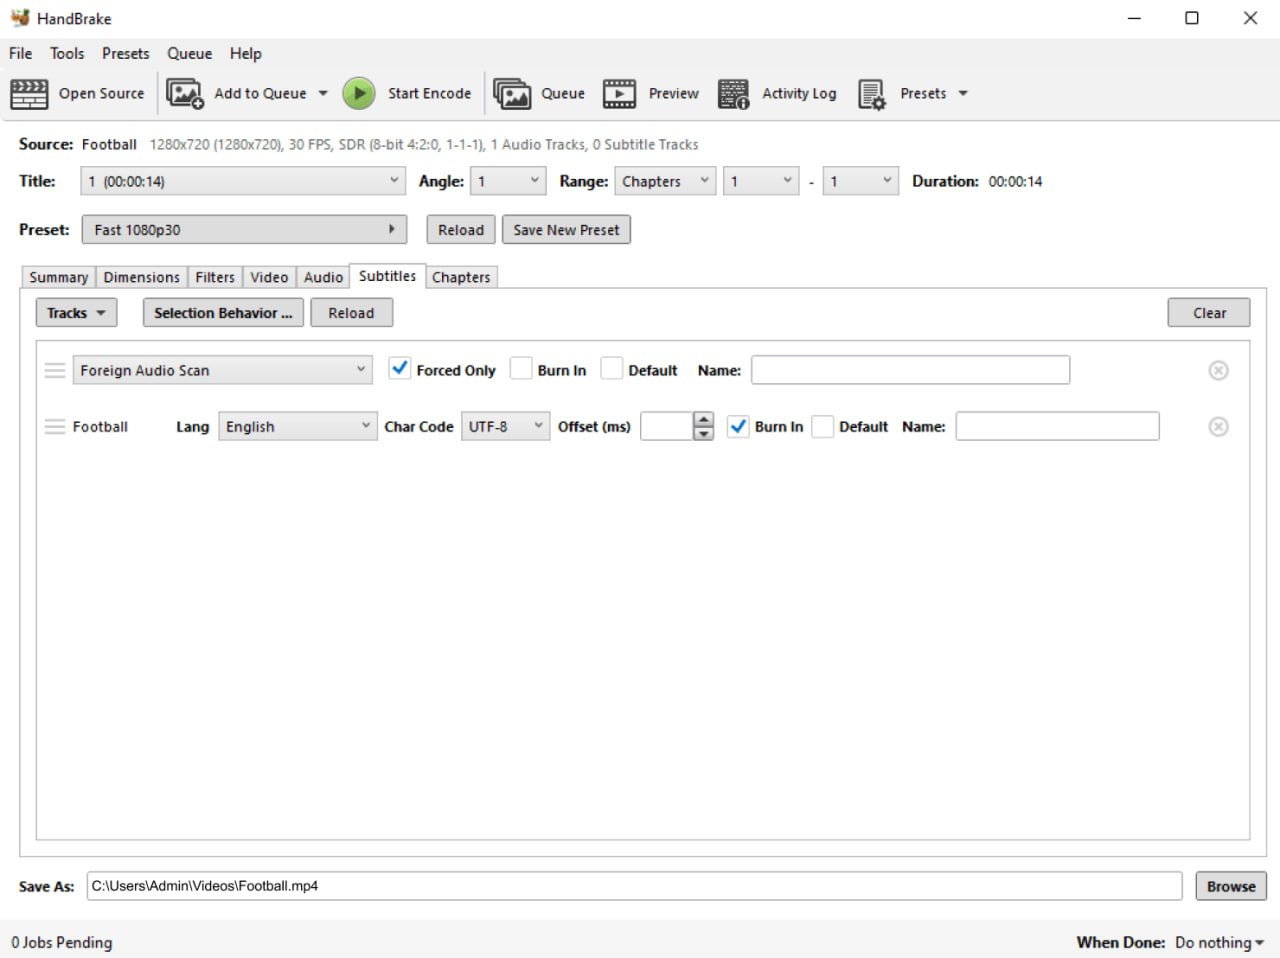Click the Save New Preset button

tap(566, 229)
